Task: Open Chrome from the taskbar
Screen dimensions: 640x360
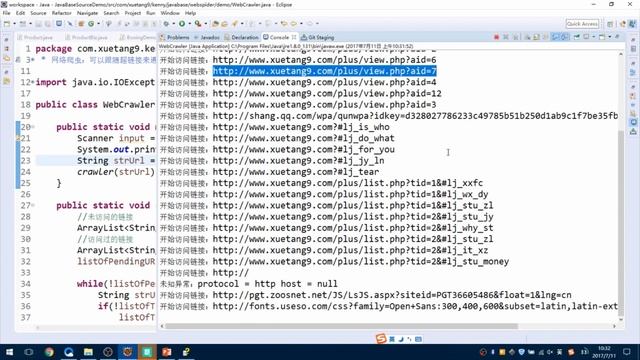Action: click(49, 352)
